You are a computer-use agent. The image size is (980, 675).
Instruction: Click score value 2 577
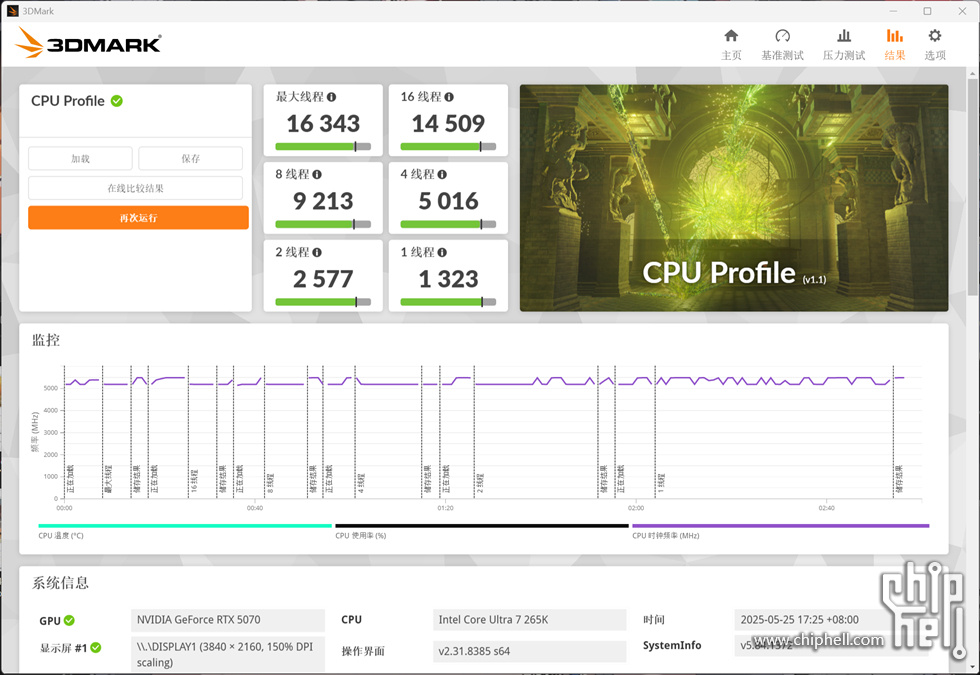coord(323,279)
